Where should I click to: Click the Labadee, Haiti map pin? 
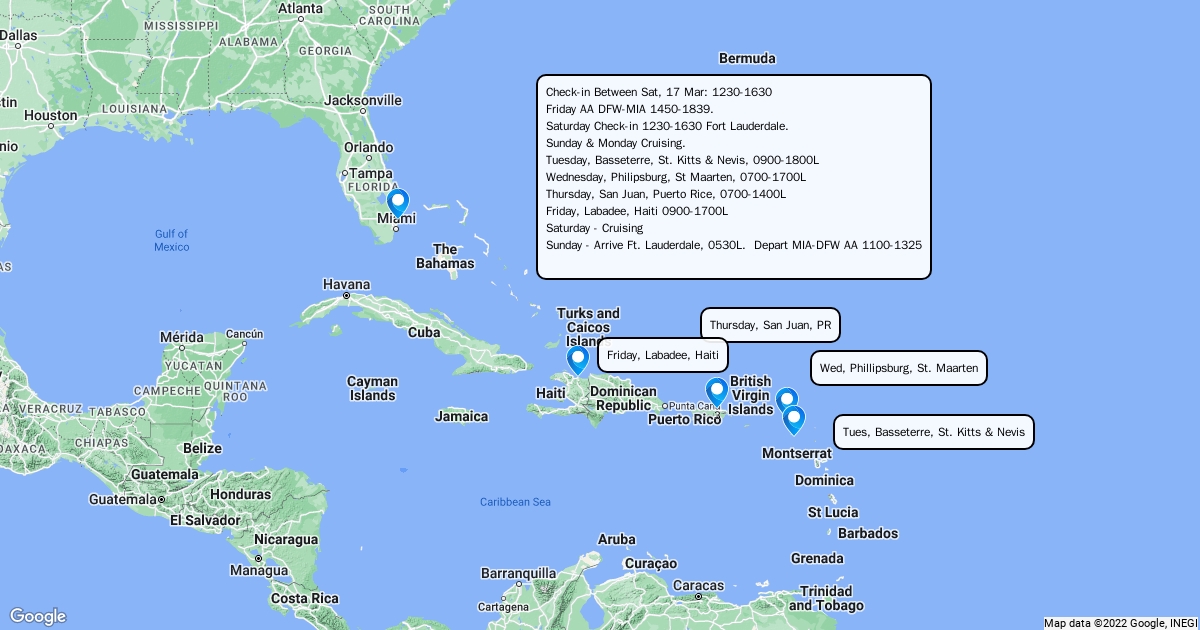pos(577,360)
